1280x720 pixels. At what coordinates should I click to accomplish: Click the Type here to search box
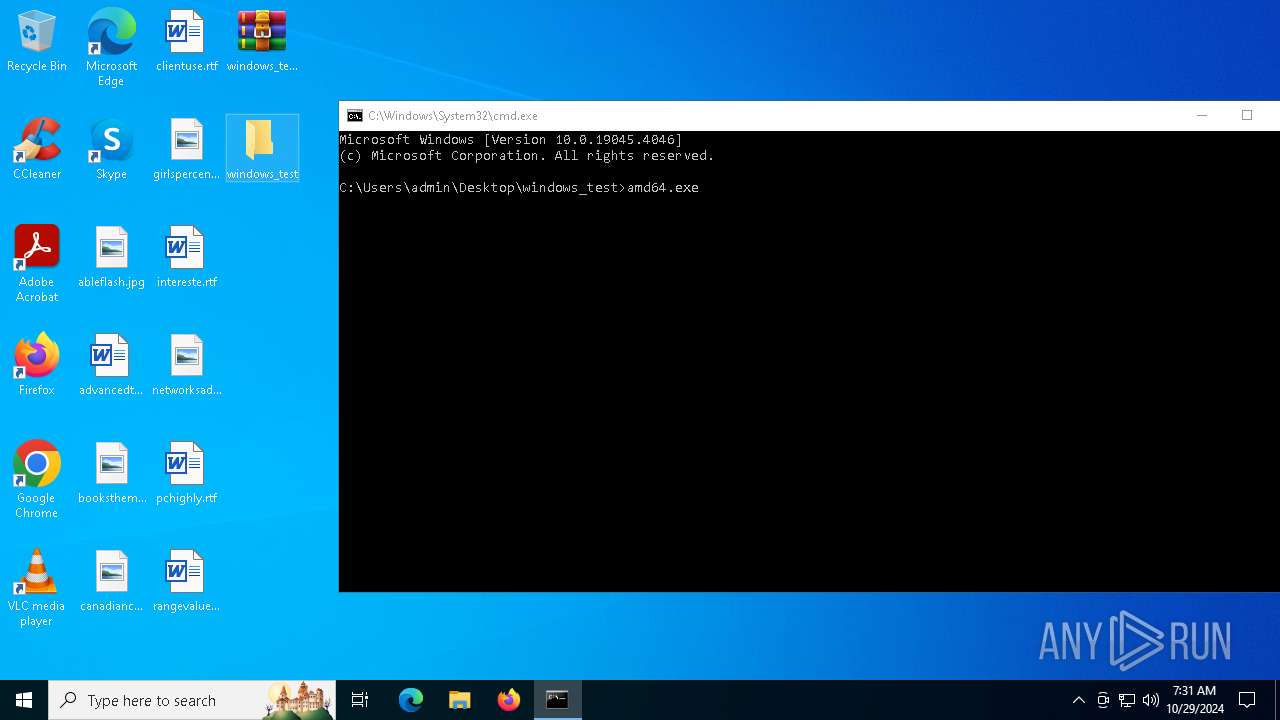(192, 700)
